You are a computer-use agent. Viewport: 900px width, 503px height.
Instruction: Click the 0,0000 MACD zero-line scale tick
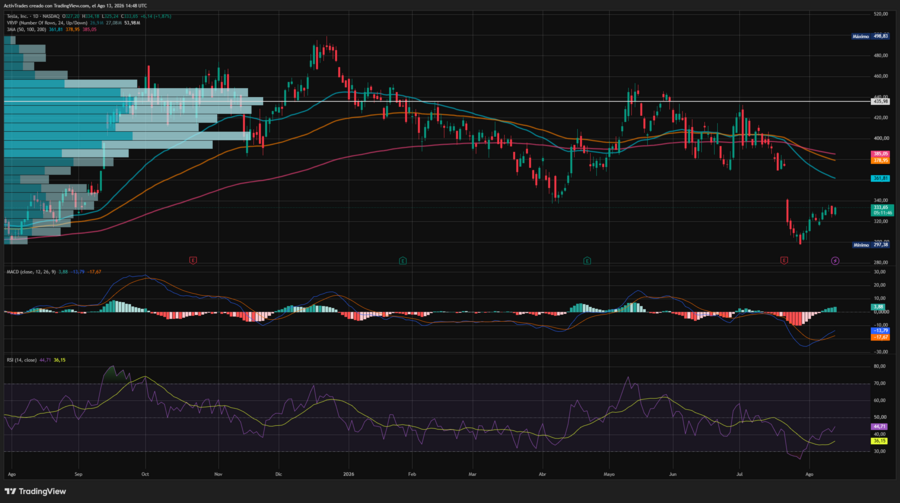[x=880, y=312]
